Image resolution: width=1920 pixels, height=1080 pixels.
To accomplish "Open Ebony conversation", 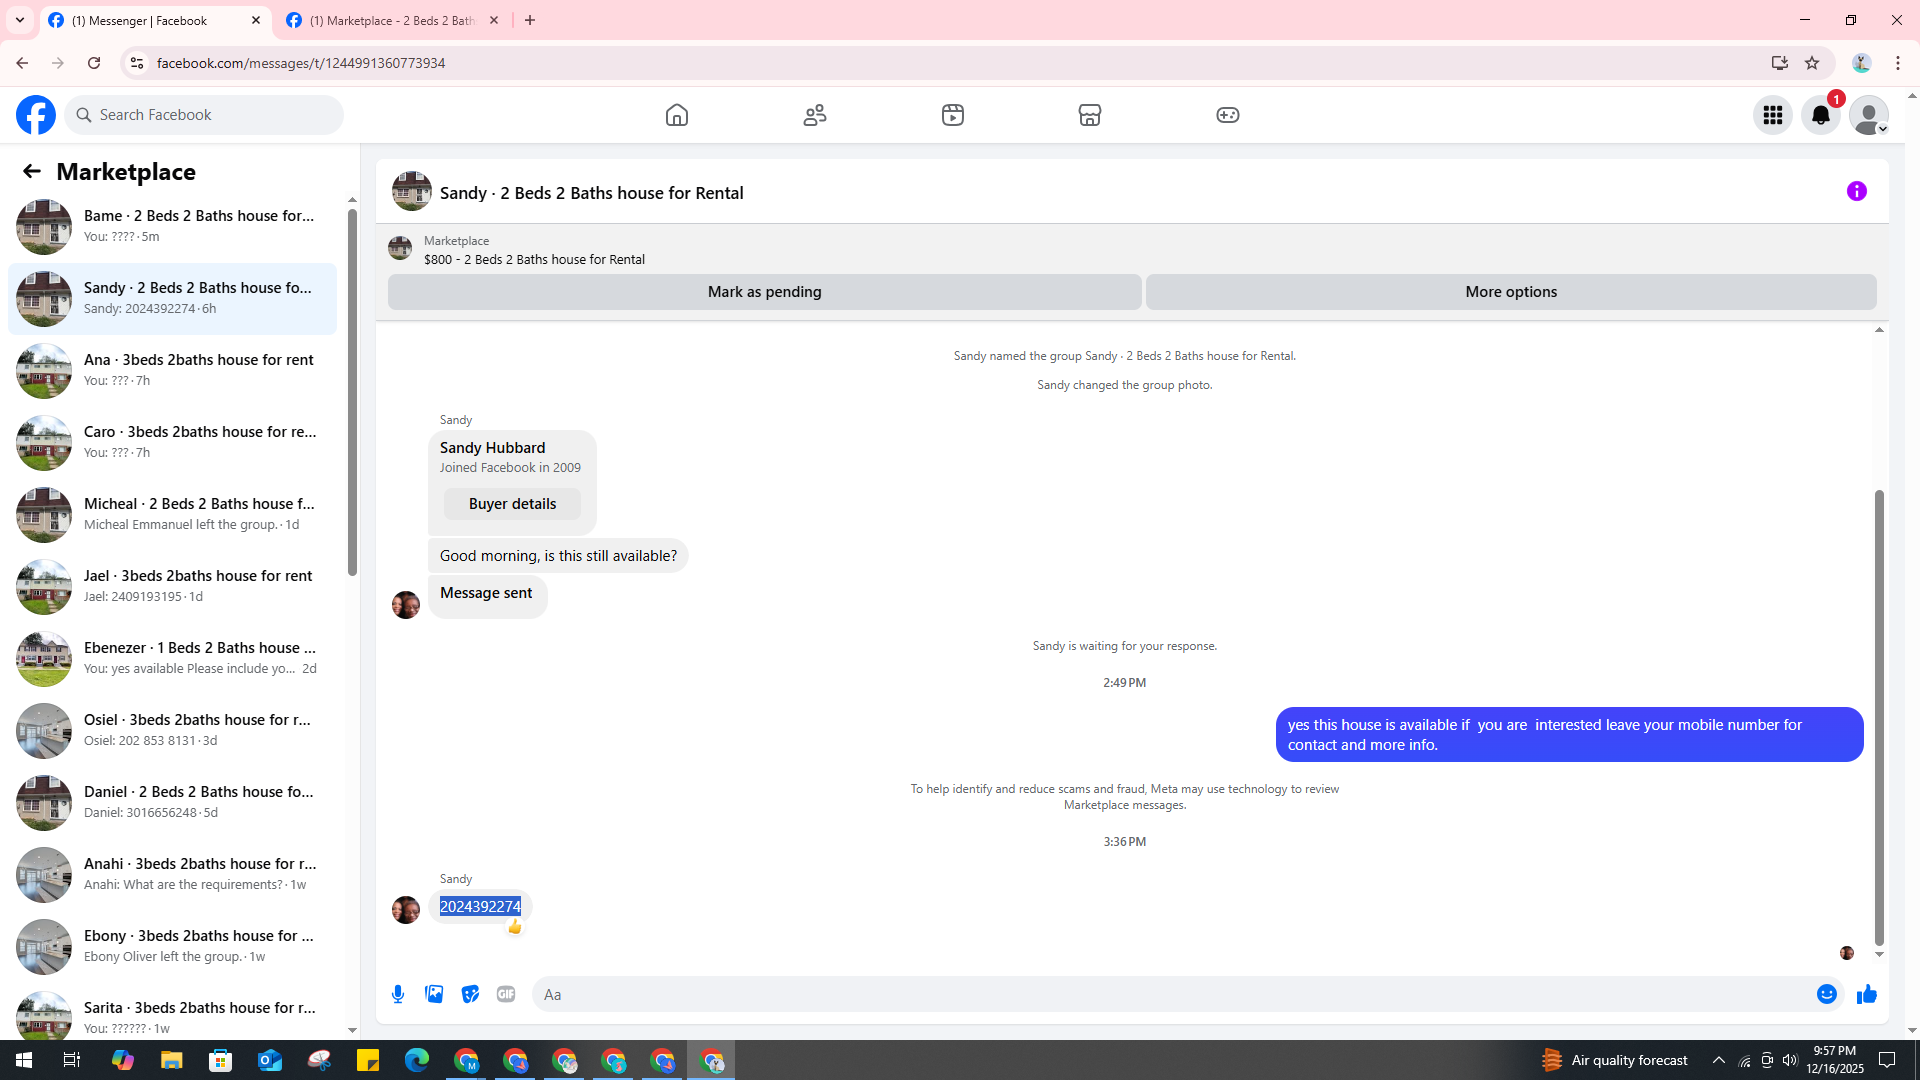I will [x=173, y=947].
